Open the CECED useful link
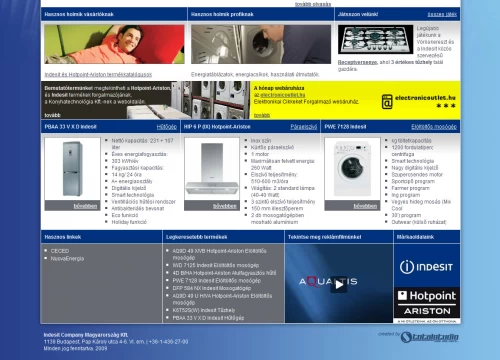Image resolution: width=500 pixels, height=360 pixels. click(x=60, y=251)
